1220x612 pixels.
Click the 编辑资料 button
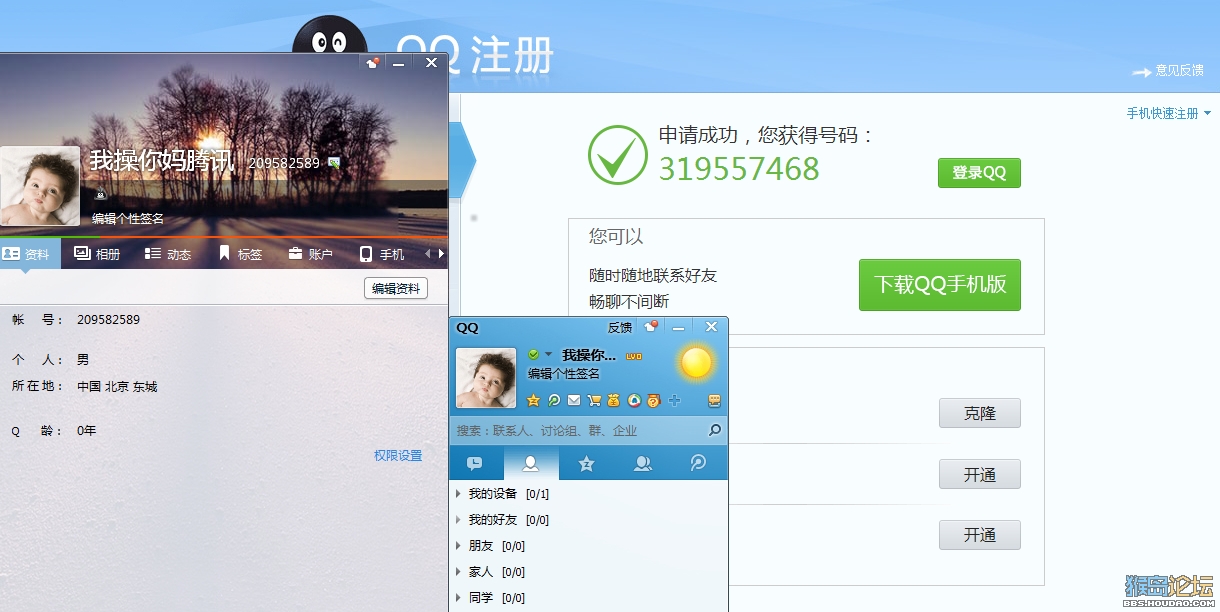pos(396,288)
